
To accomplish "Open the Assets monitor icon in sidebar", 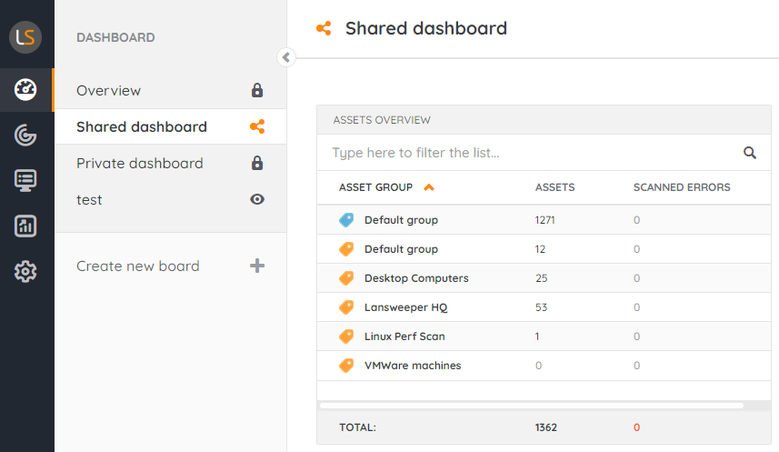I will [25, 180].
